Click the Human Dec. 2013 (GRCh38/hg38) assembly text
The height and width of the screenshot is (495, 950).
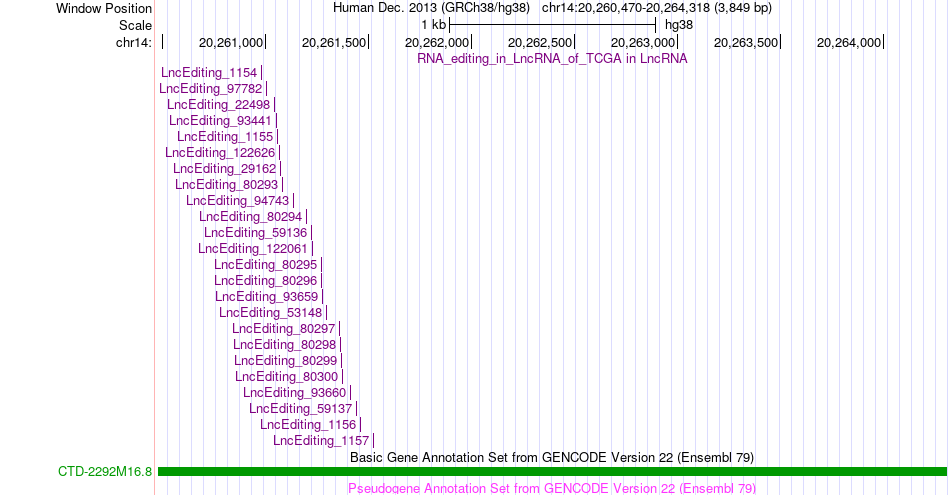[431, 8]
